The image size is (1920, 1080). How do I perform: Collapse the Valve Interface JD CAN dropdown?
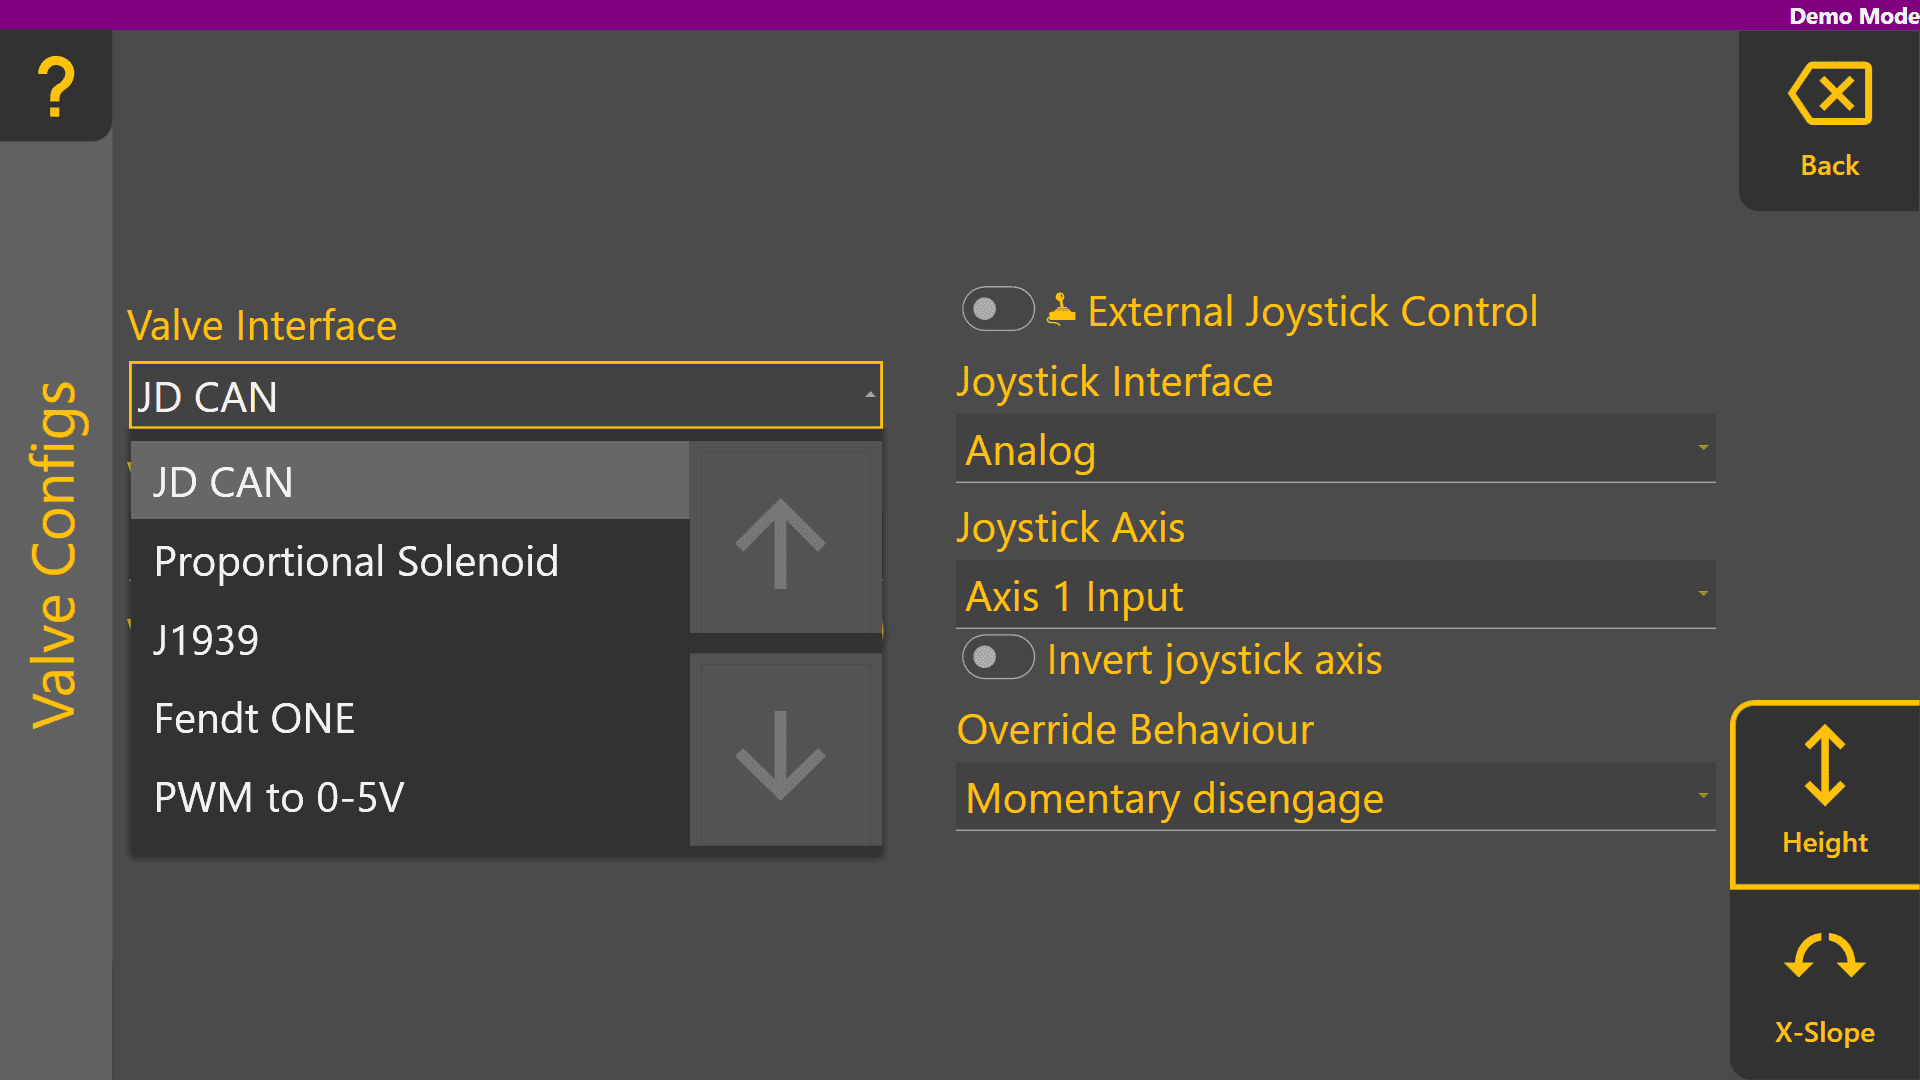pos(506,396)
